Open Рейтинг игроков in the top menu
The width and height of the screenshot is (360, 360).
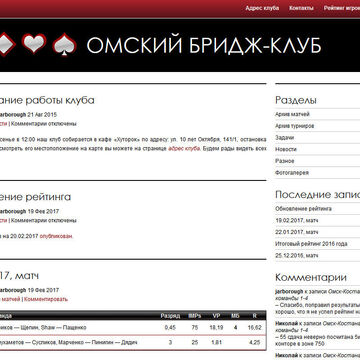(342, 8)
